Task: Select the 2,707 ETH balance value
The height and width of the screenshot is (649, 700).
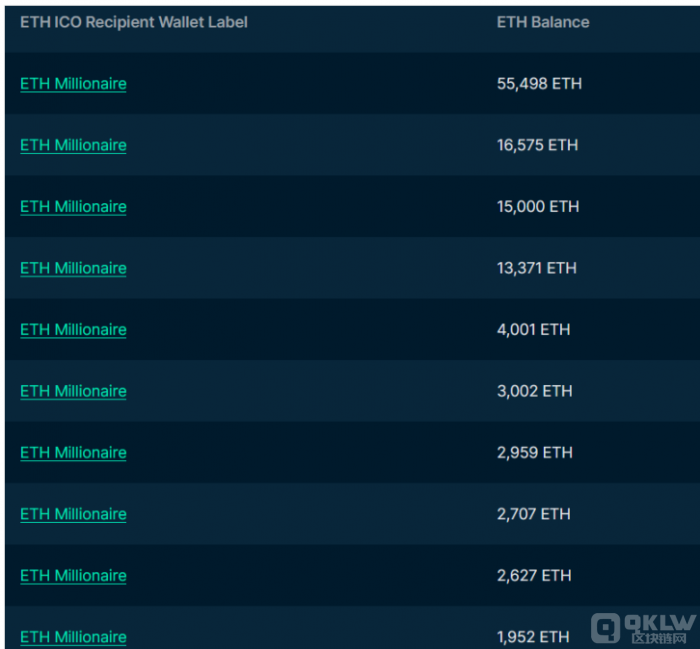Action: [533, 514]
